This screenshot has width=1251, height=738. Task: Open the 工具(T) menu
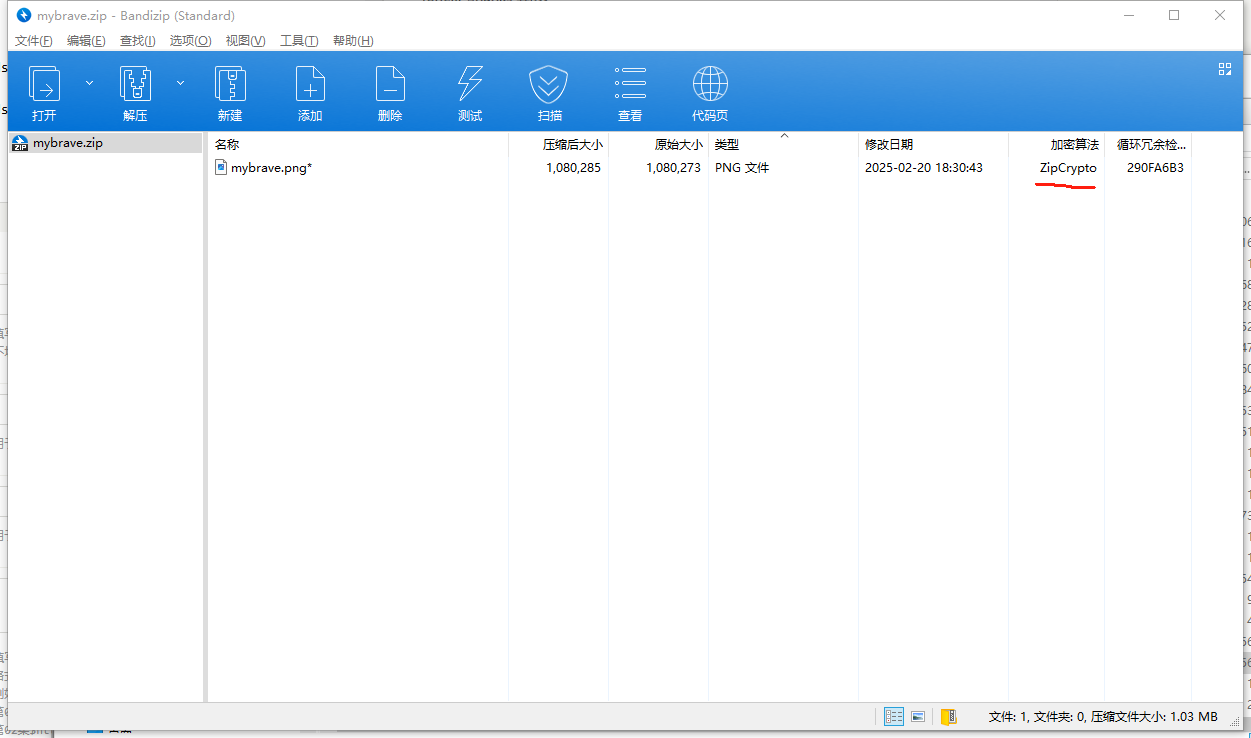click(299, 41)
